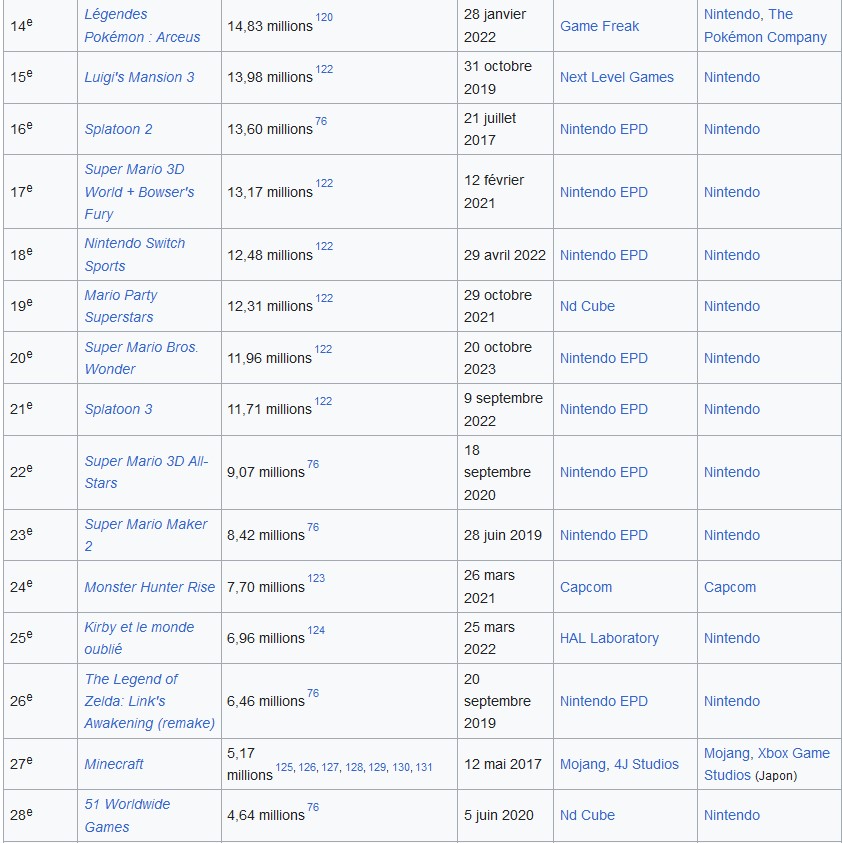Follow the Game Freak developer link
This screenshot has height=843, width=842.
pos(600,26)
